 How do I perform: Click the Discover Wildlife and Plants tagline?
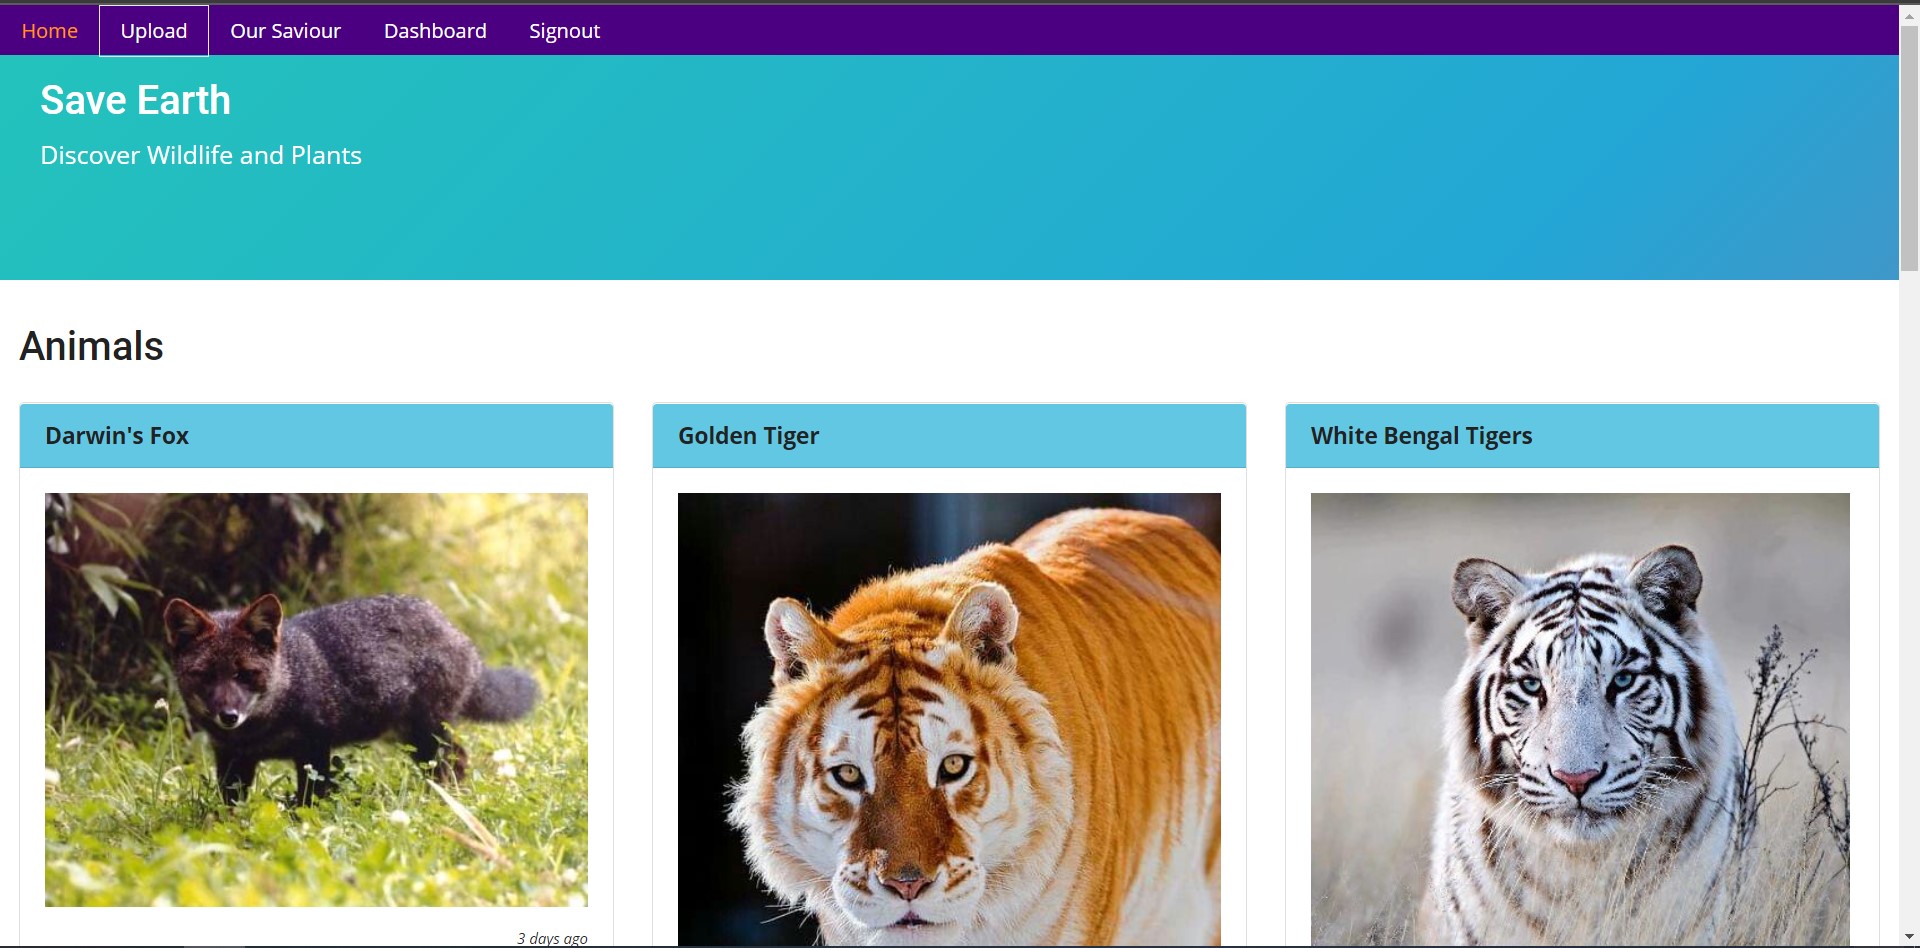tap(201, 155)
